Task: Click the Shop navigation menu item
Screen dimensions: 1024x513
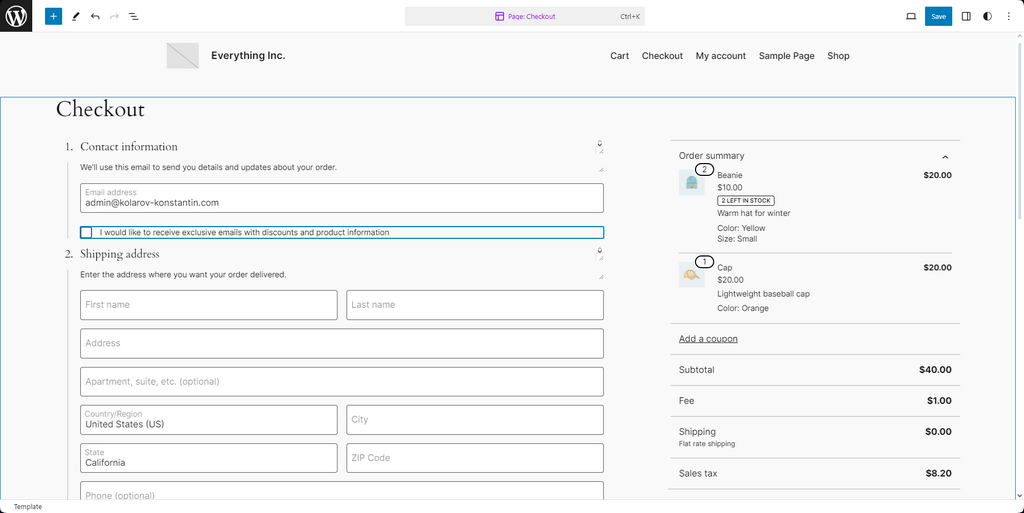Action: 838,56
